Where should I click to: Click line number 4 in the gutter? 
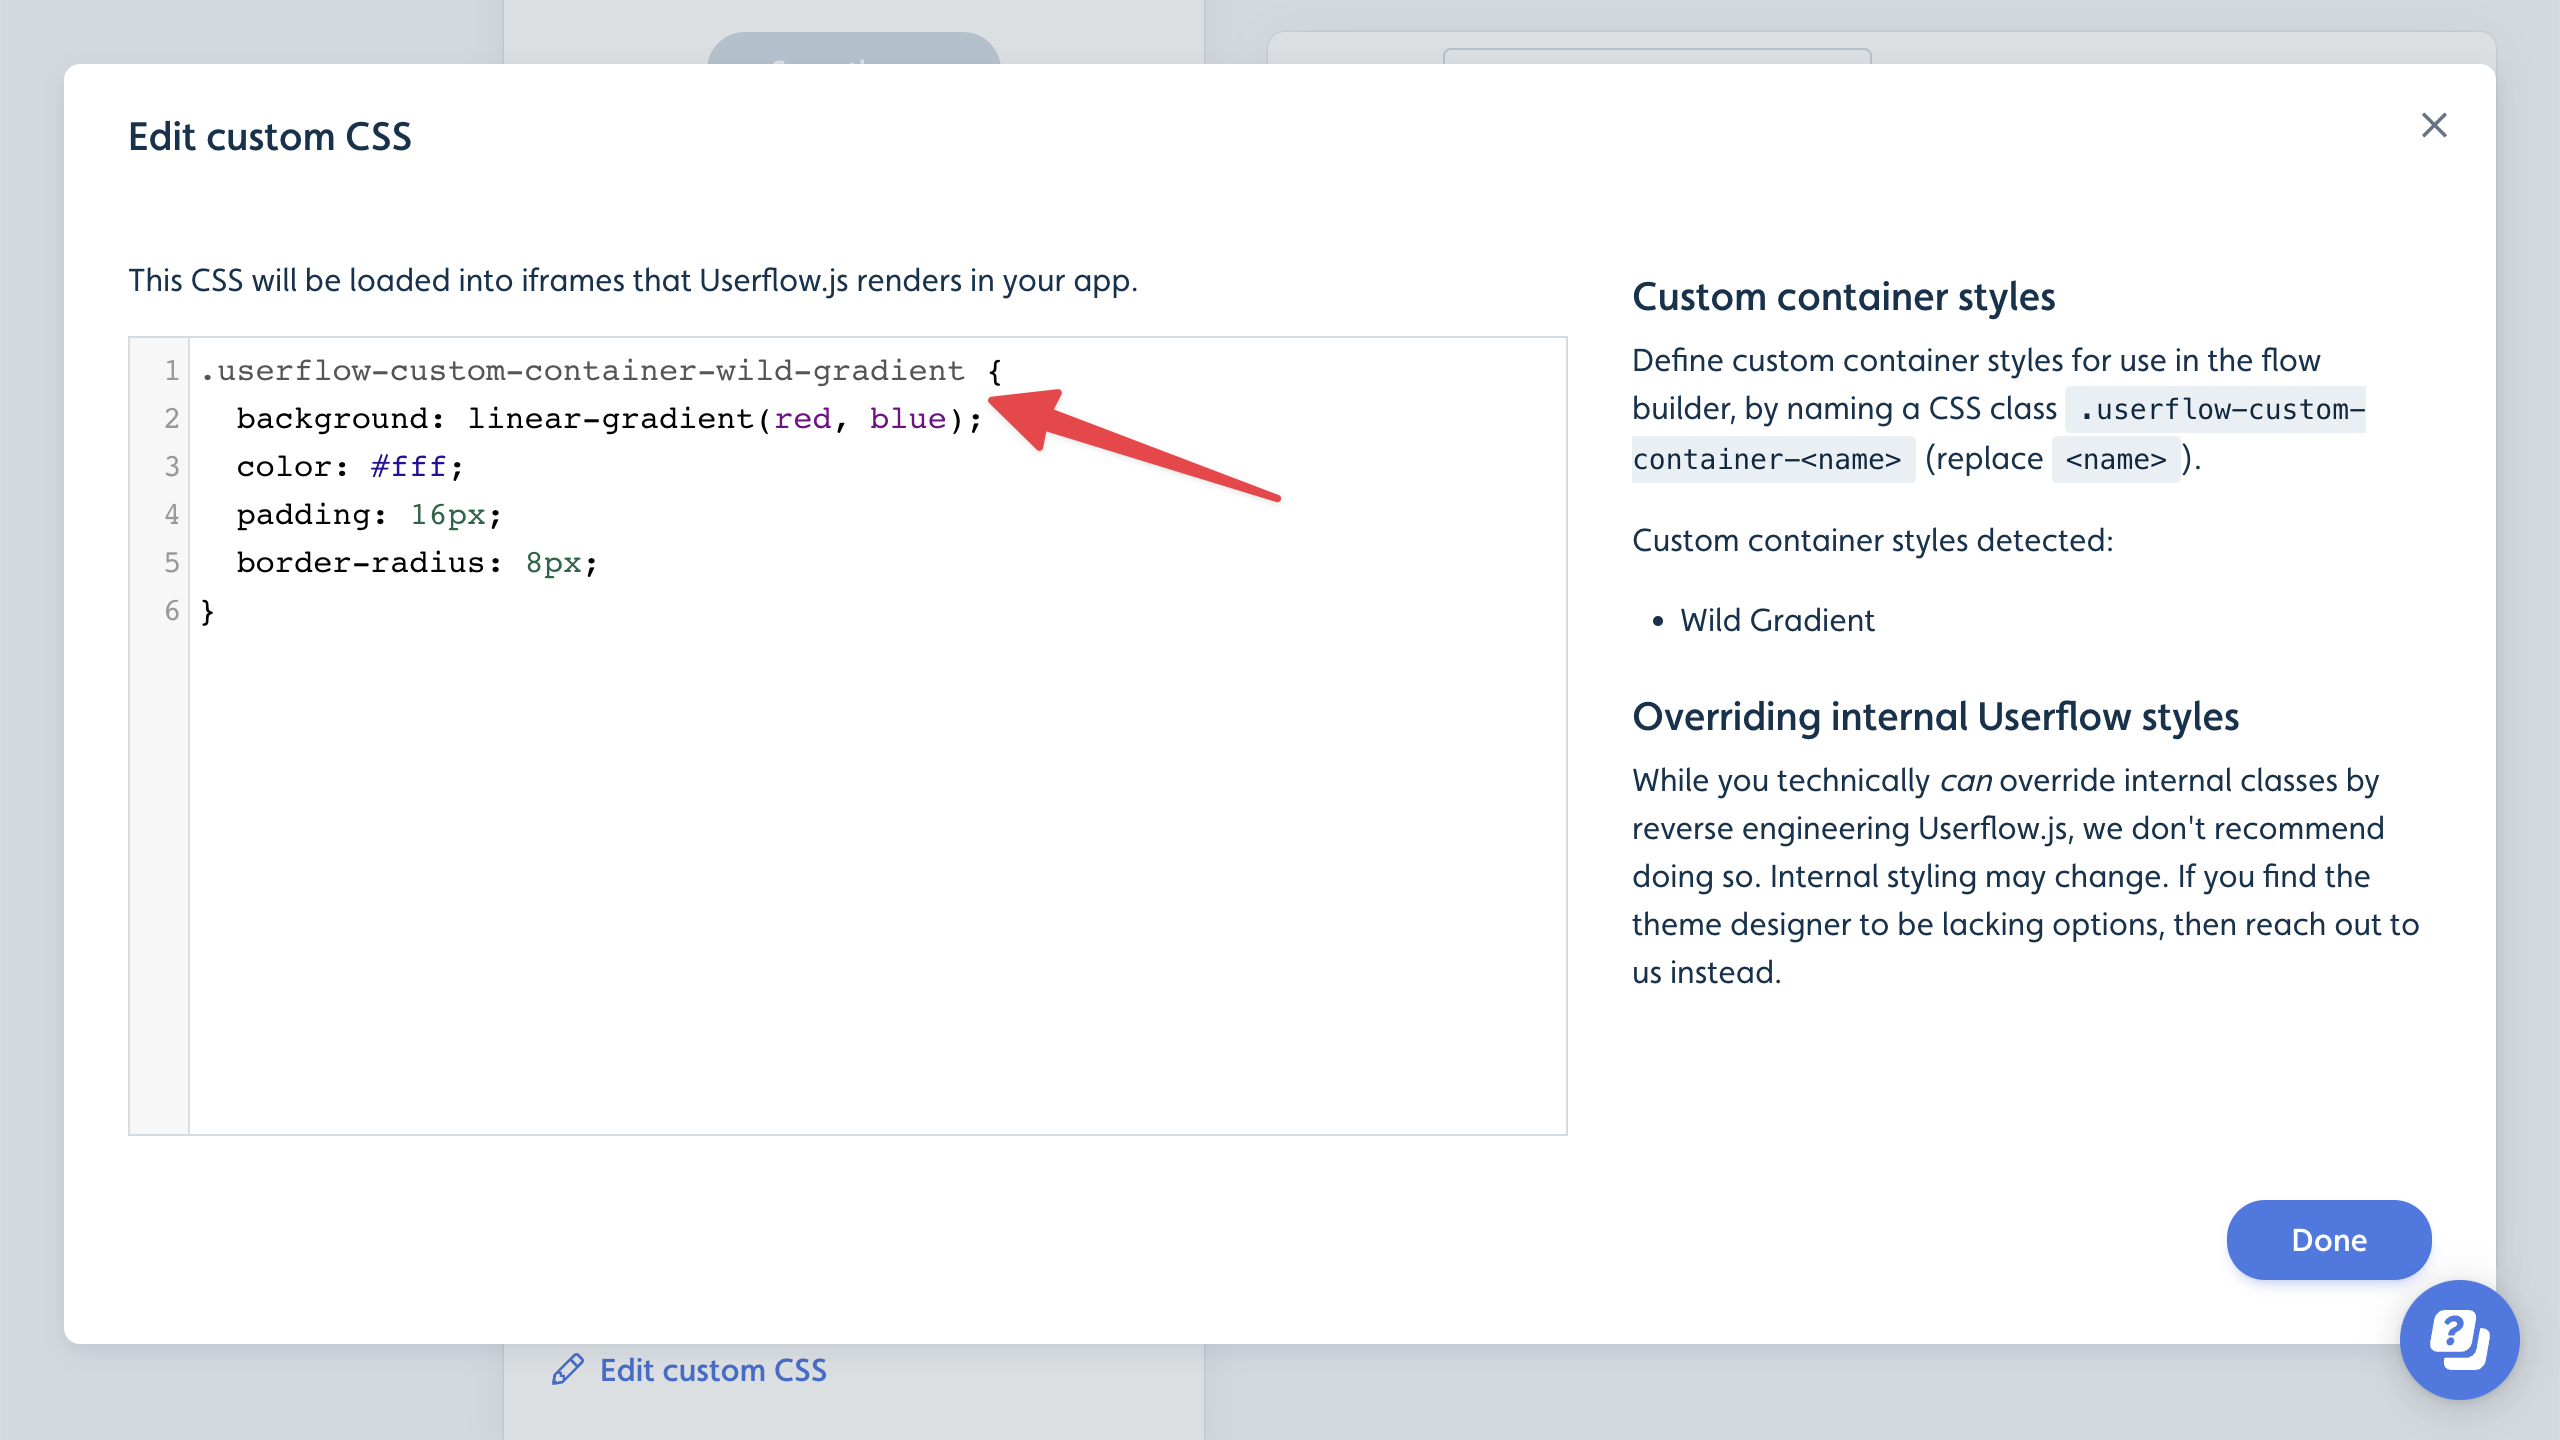(x=171, y=515)
